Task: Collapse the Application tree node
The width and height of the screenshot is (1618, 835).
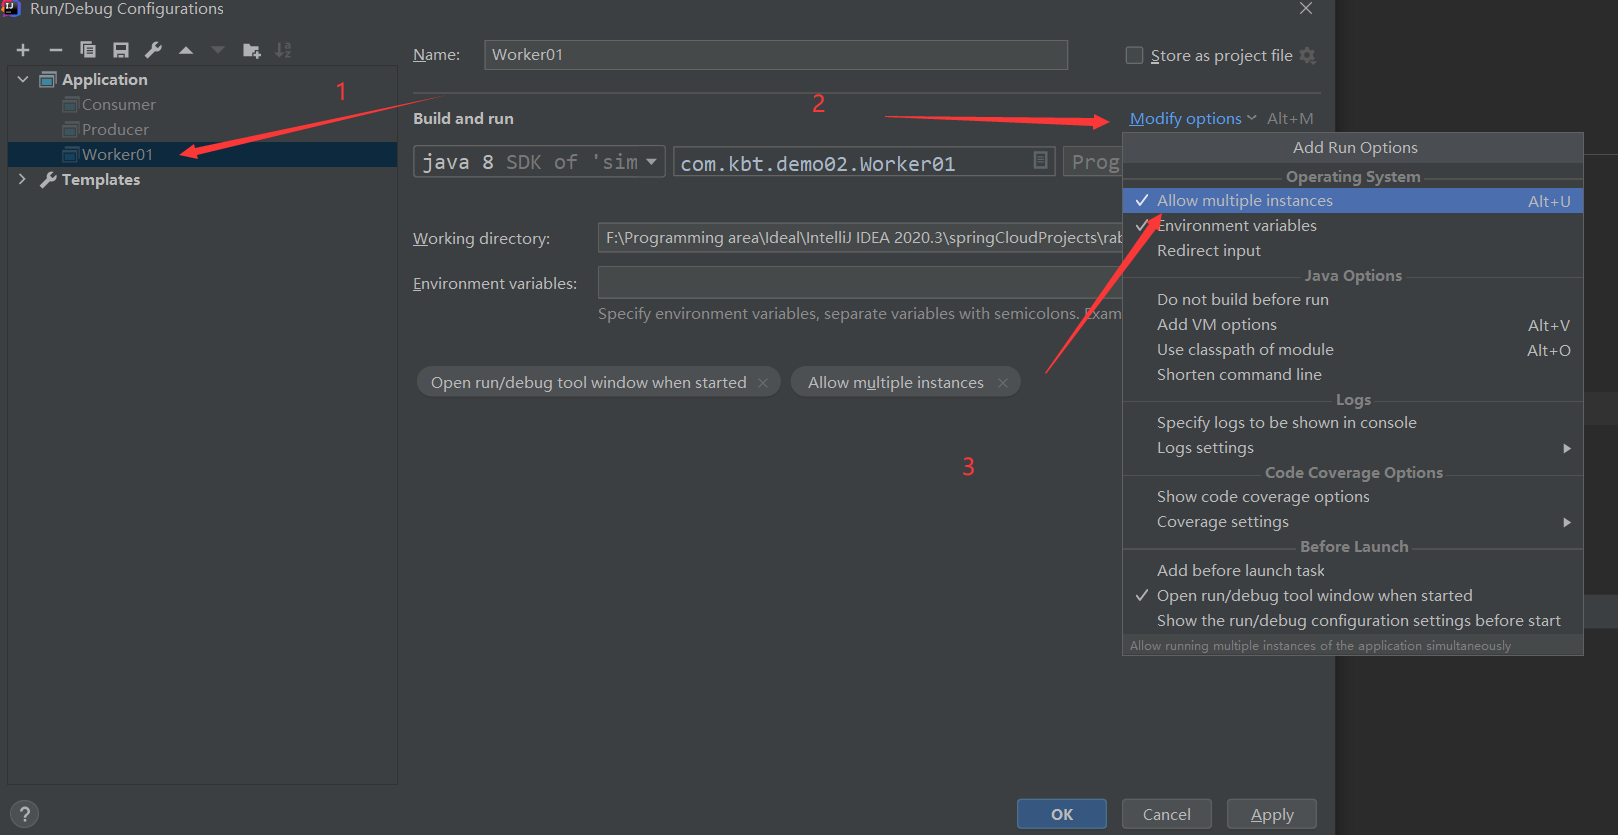Action: click(22, 79)
